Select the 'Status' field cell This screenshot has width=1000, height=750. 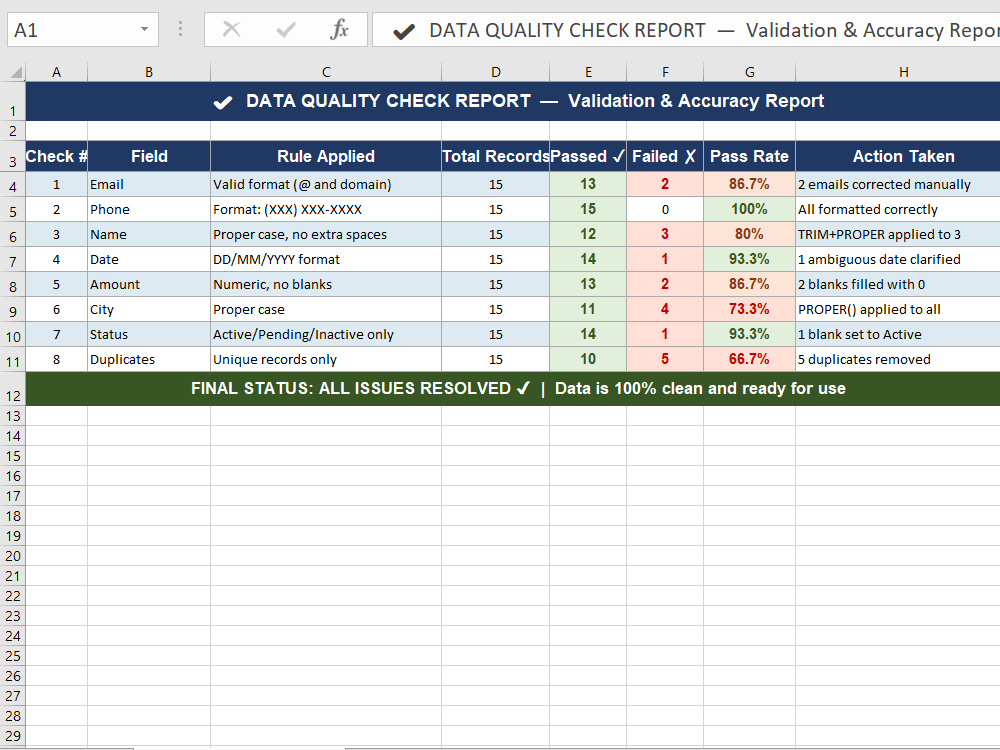149,334
